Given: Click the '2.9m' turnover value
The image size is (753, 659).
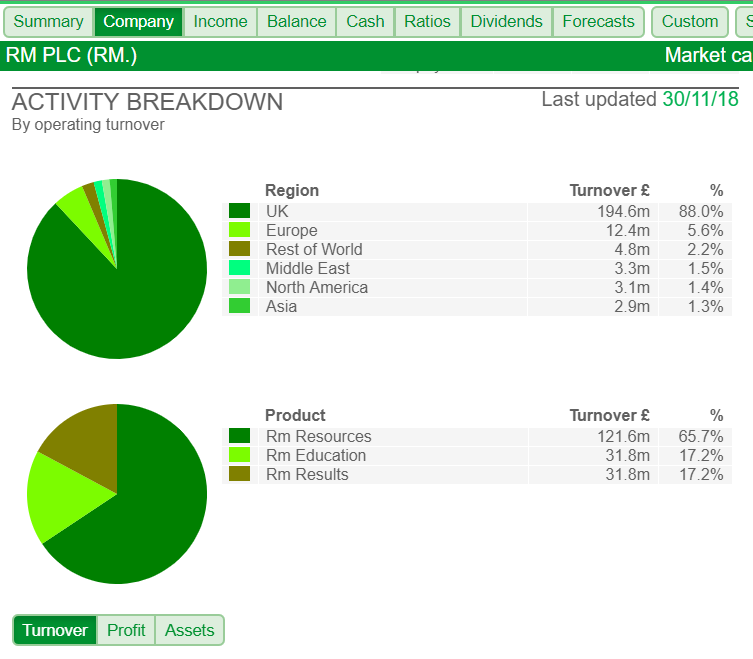Looking at the screenshot, I should point(632,306).
